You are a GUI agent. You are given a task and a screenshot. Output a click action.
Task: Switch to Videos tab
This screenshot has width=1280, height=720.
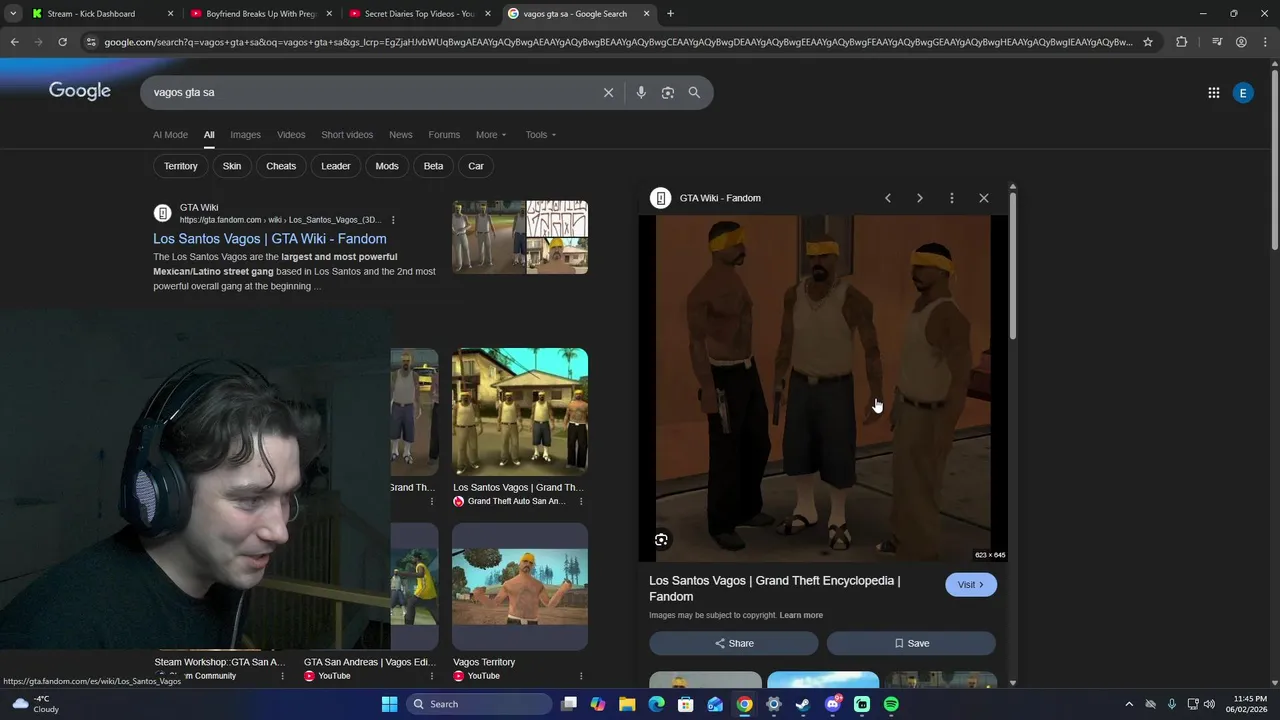291,135
